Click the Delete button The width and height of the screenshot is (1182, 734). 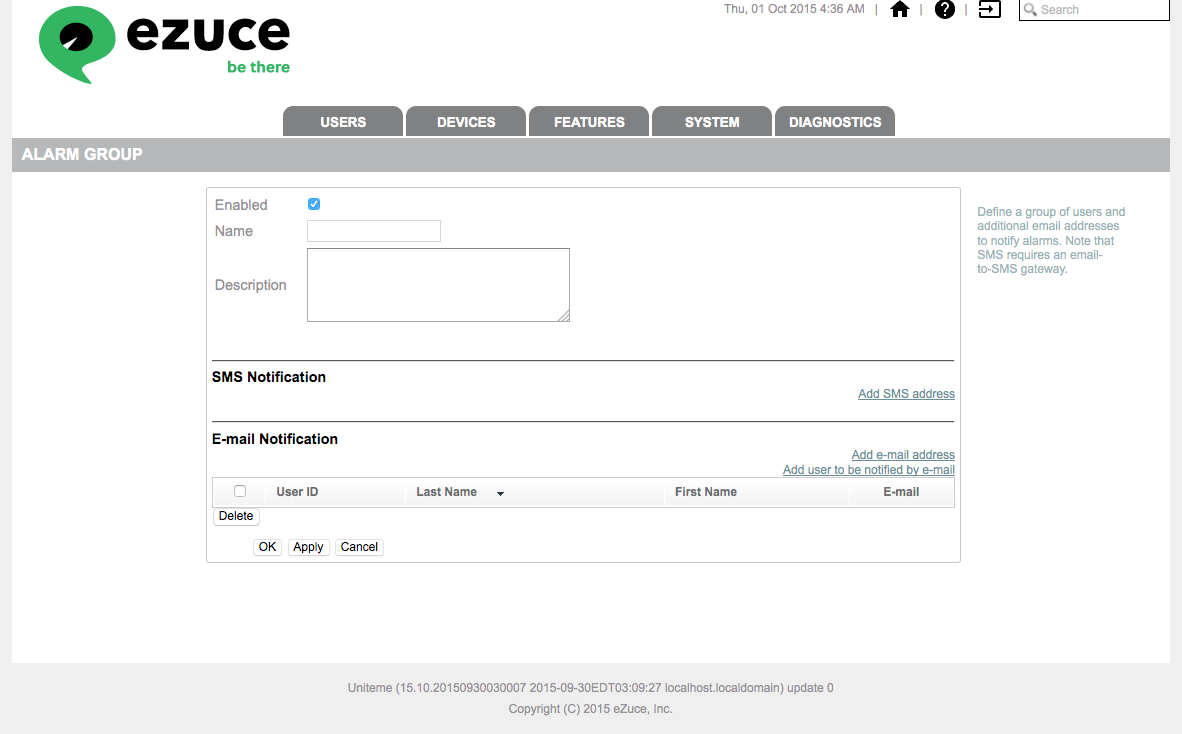click(x=236, y=516)
